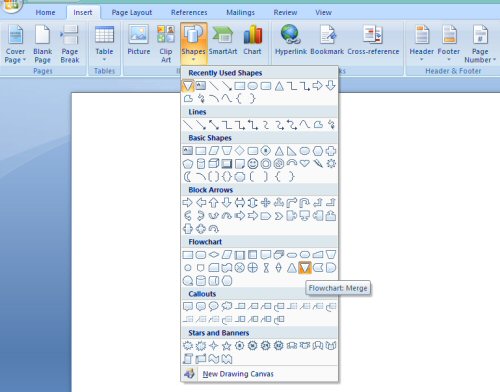Screen dimensions: 500x392
Task: Insert a Blank Page
Action: (43, 44)
